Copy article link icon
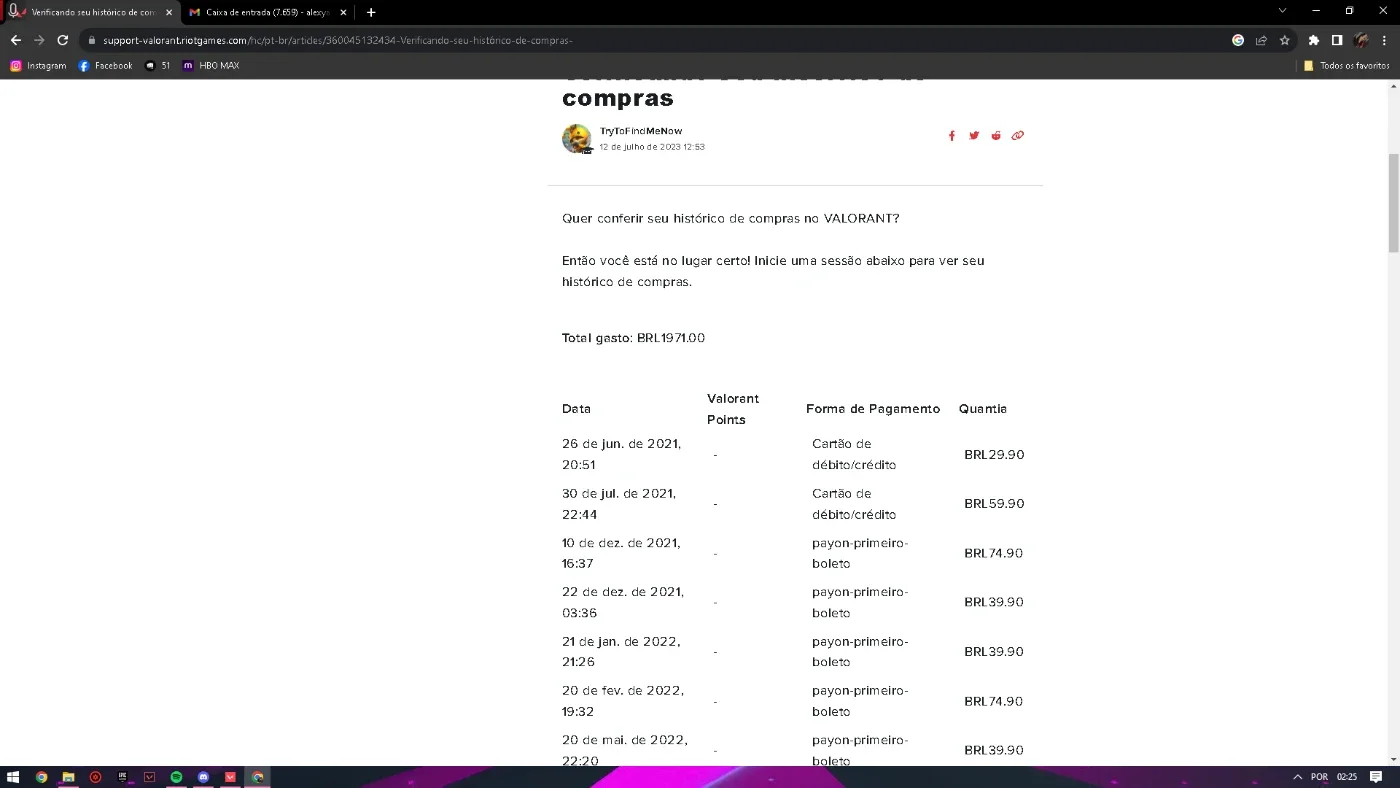This screenshot has width=1400, height=788. click(x=1018, y=136)
